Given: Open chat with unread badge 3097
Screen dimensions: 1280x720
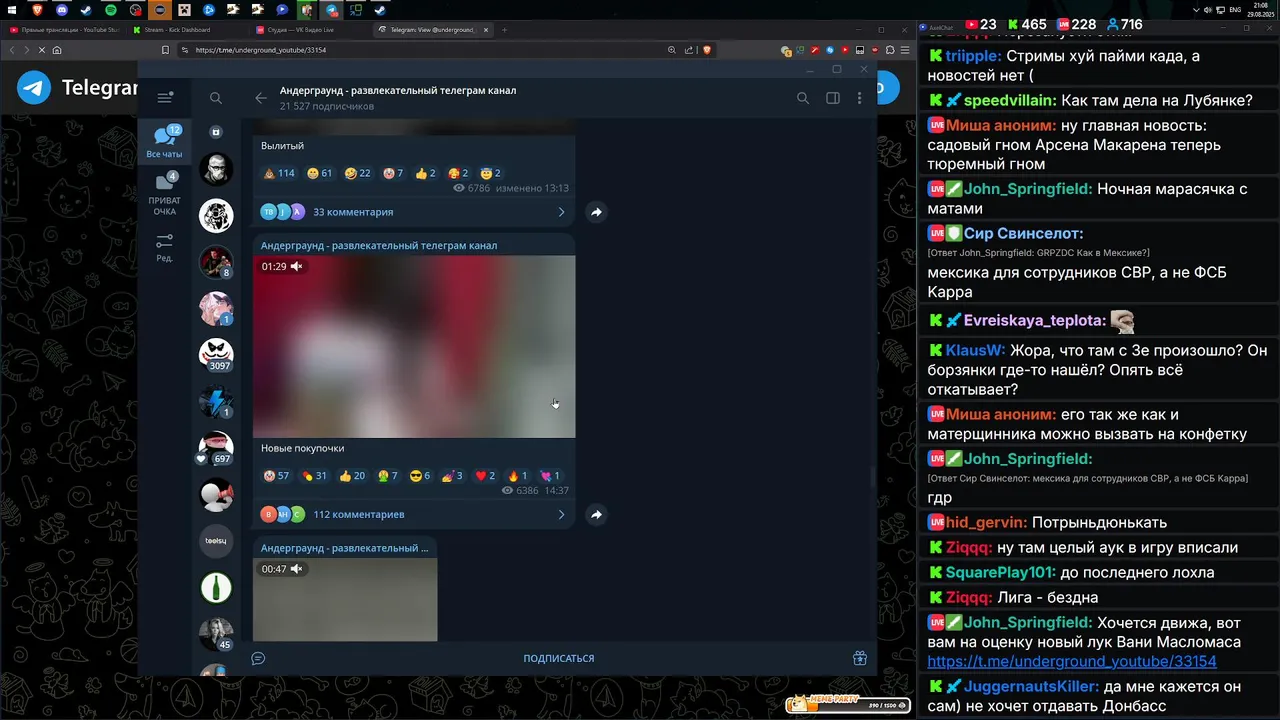Looking at the screenshot, I should coord(216,354).
